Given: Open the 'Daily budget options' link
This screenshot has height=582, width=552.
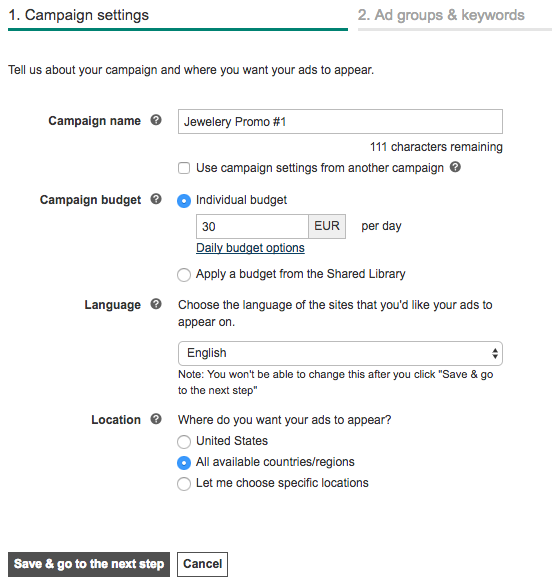Looking at the screenshot, I should click(x=250, y=248).
